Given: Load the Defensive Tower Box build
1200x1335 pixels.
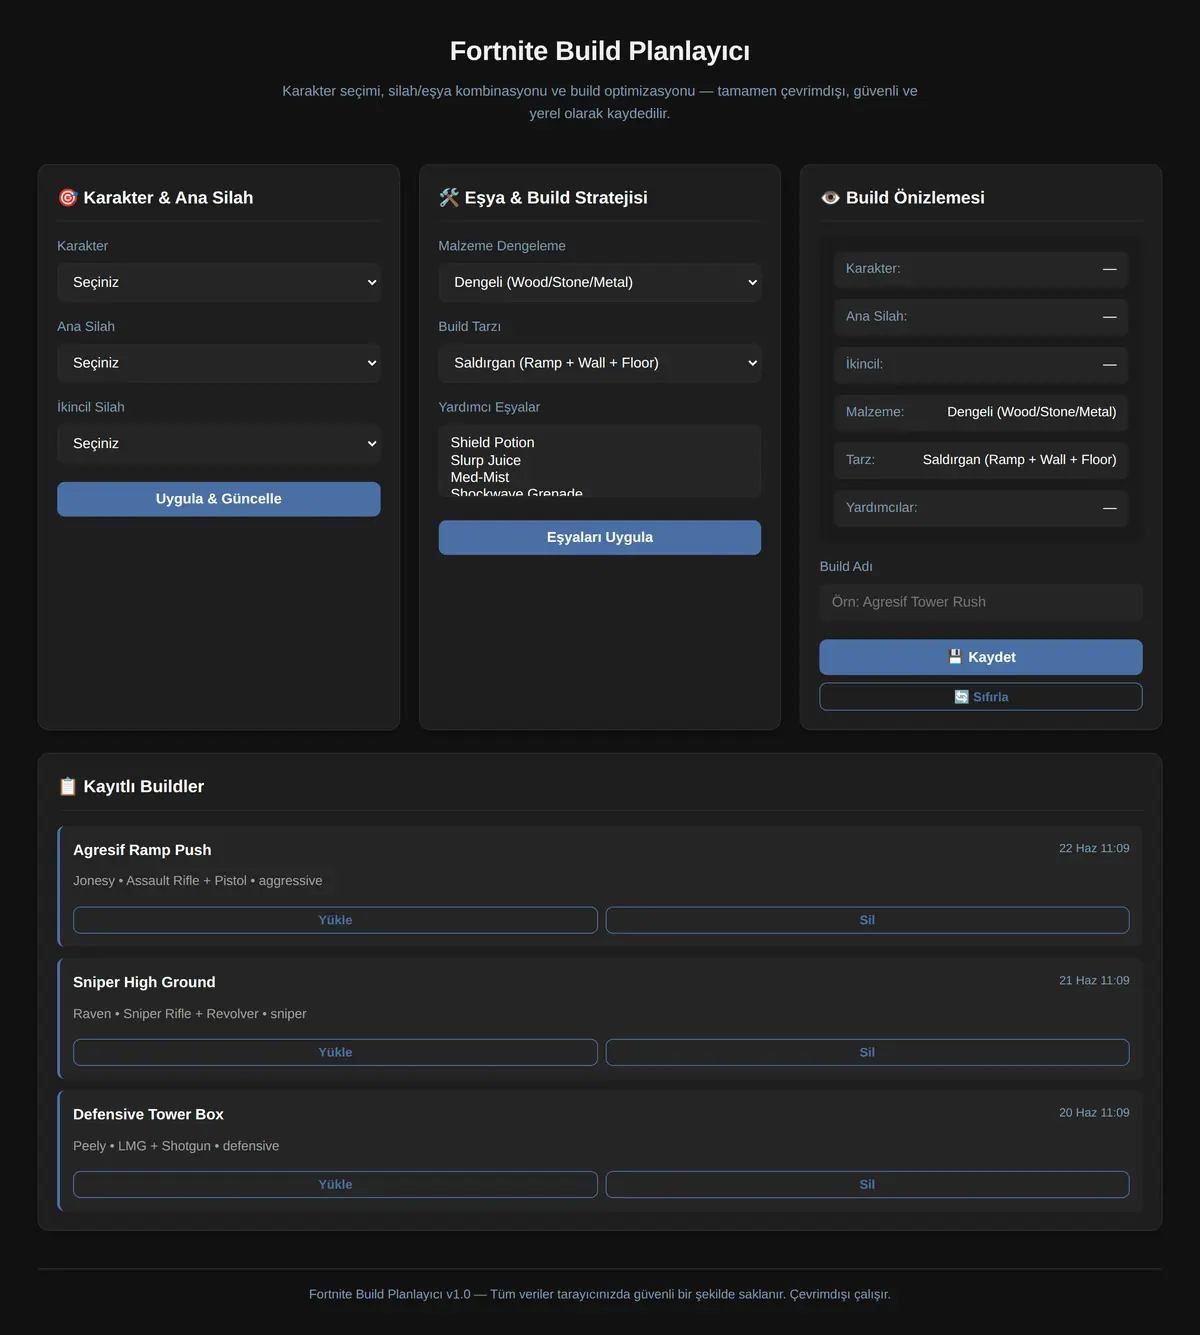Looking at the screenshot, I should point(335,1184).
